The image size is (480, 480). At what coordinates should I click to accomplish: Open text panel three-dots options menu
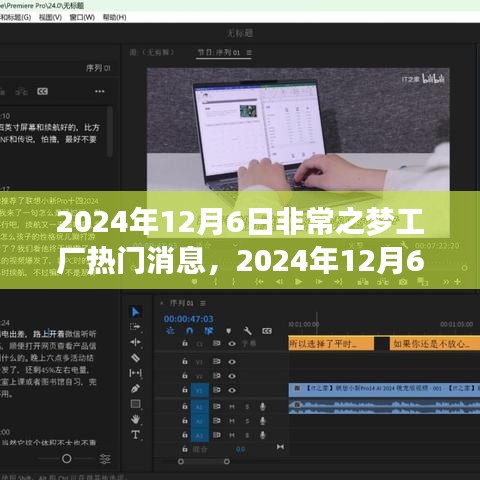99,91
